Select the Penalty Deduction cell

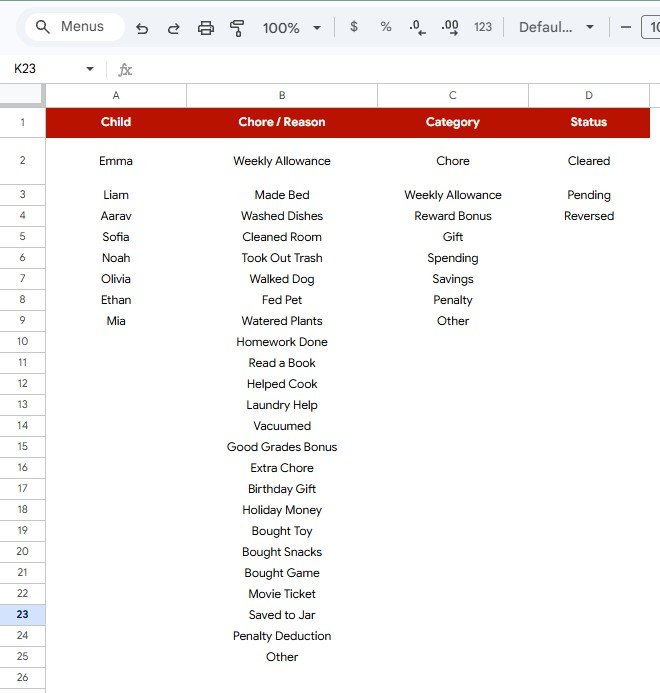282,636
